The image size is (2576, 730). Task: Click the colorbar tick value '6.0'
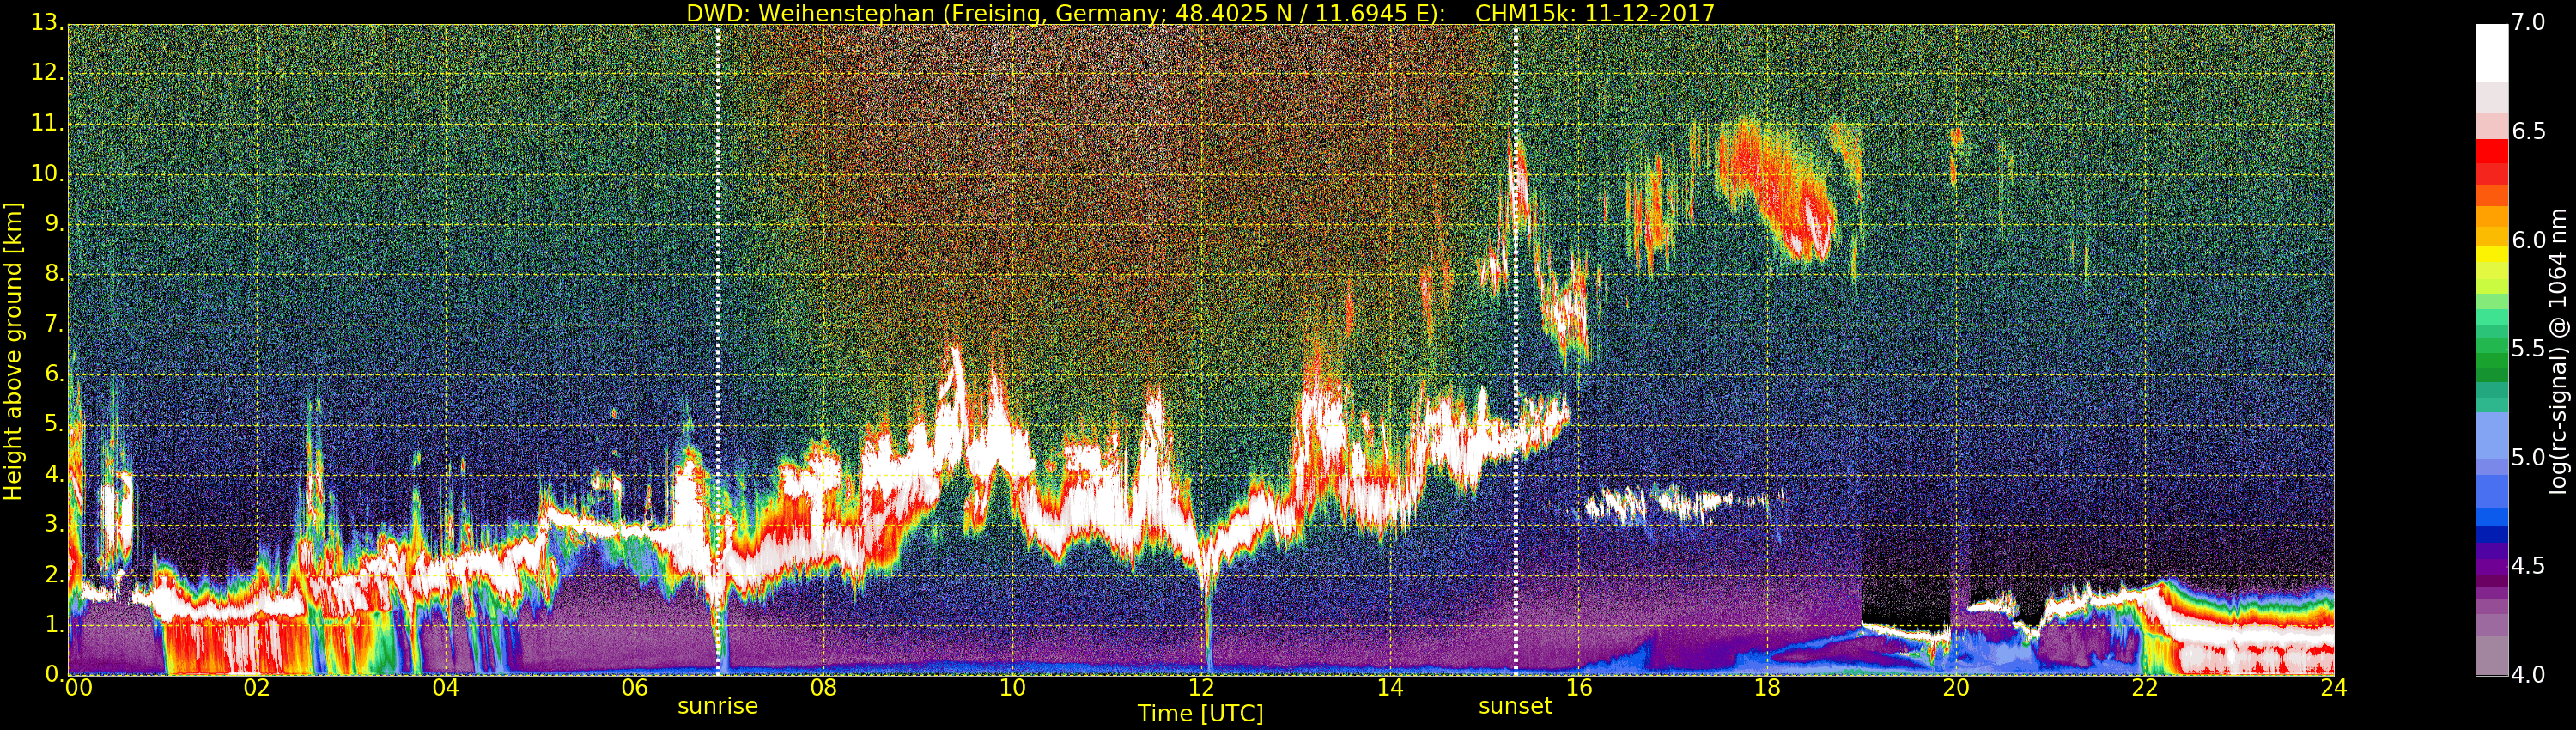(x=2529, y=240)
